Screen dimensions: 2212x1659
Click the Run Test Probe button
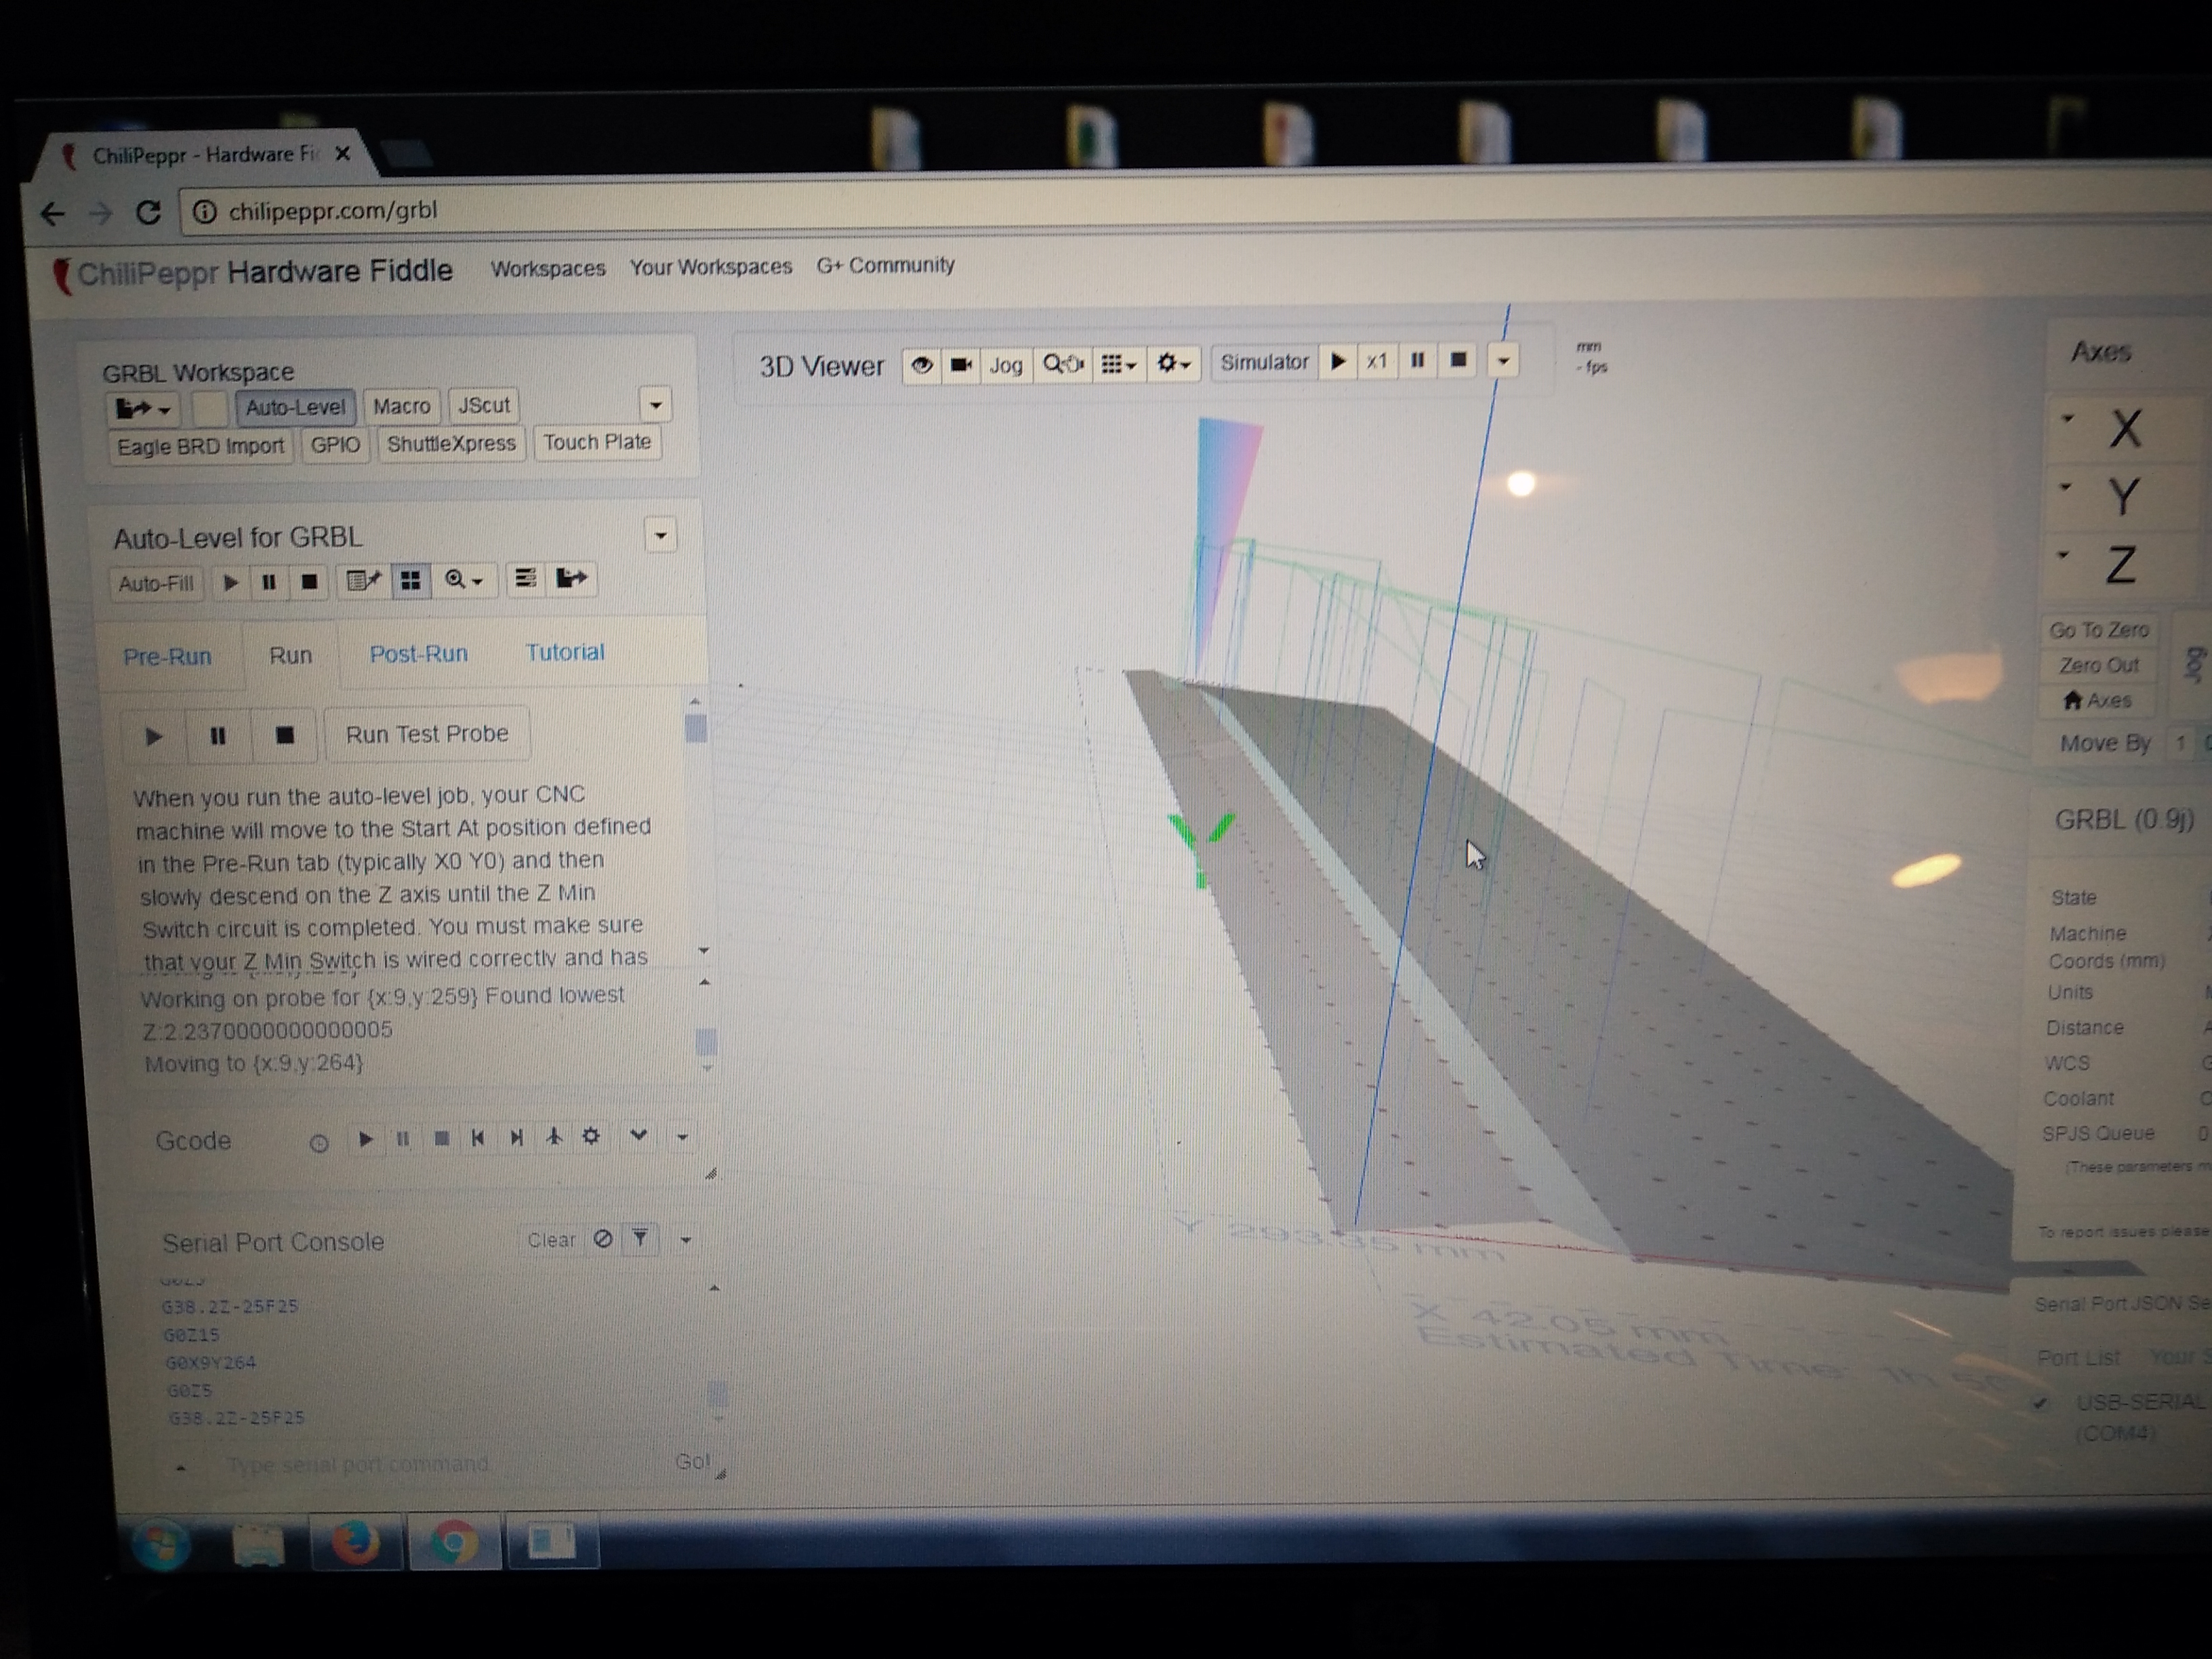pos(427,734)
